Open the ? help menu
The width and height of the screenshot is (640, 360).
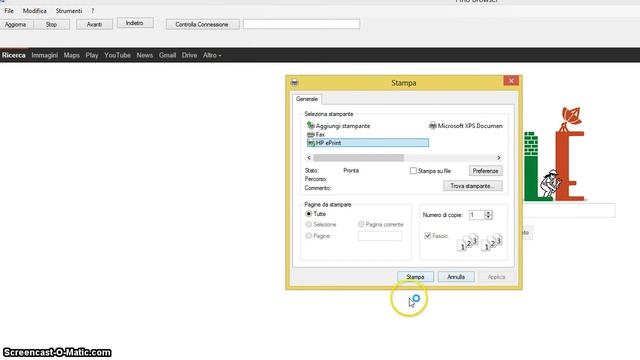tap(93, 11)
